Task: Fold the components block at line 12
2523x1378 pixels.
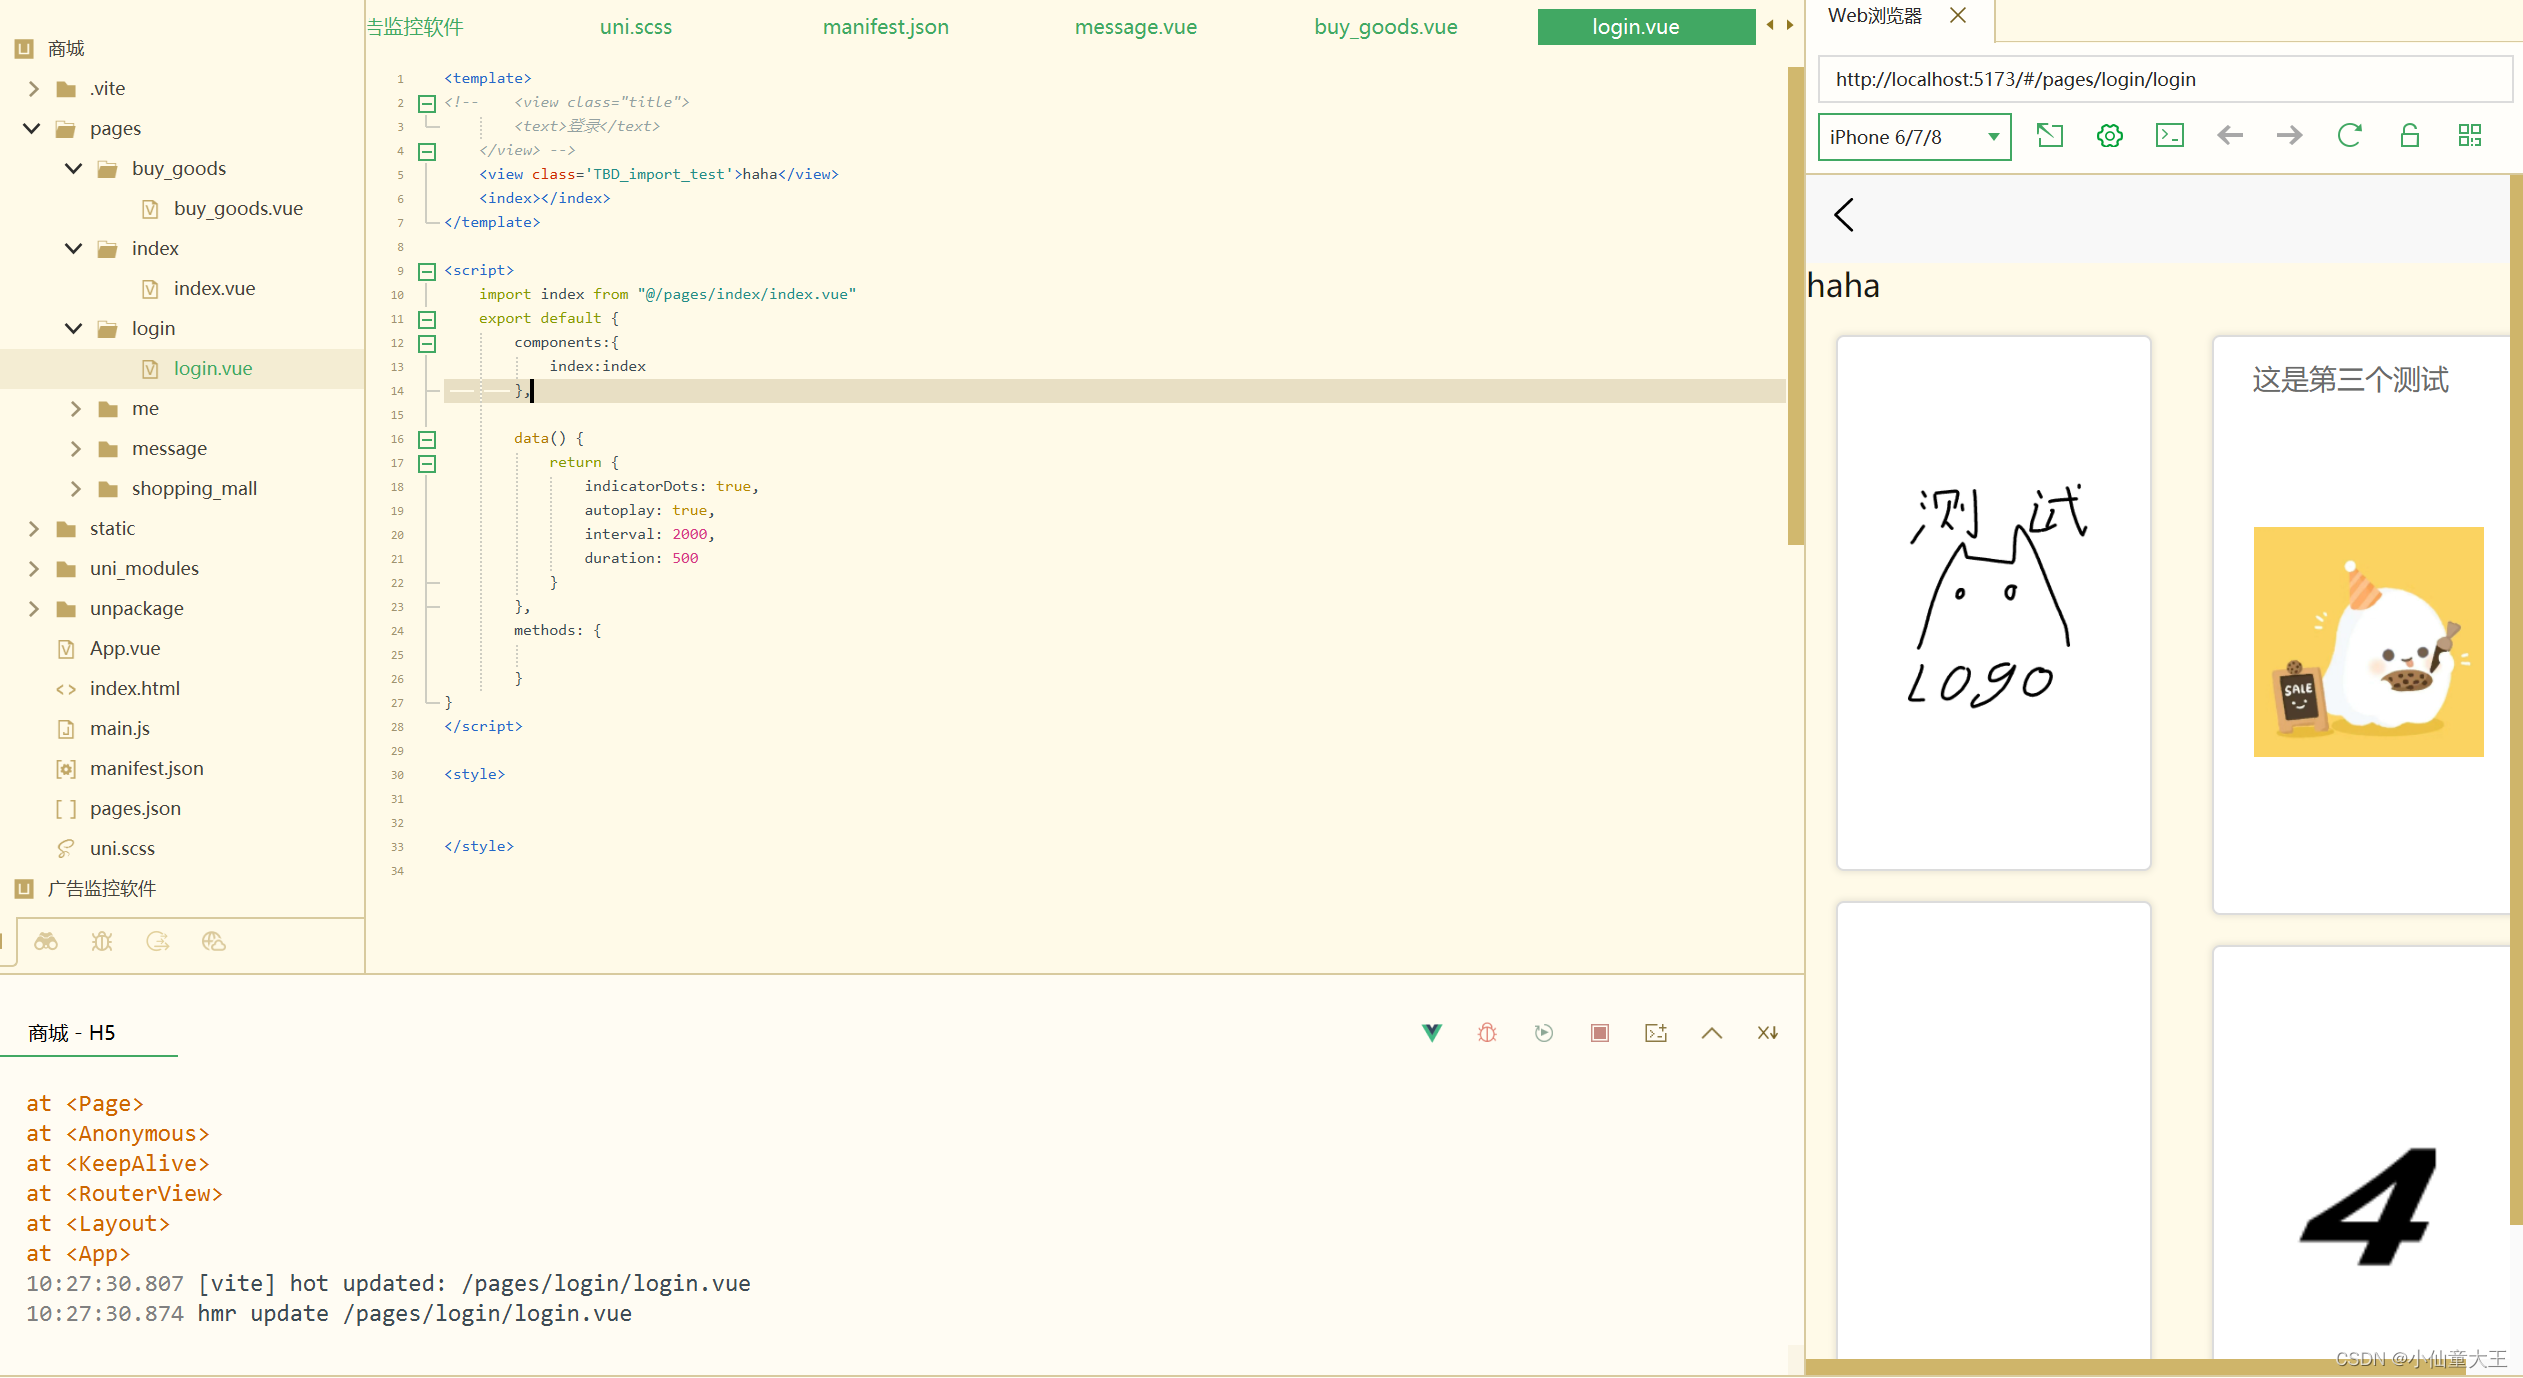Action: 427,343
